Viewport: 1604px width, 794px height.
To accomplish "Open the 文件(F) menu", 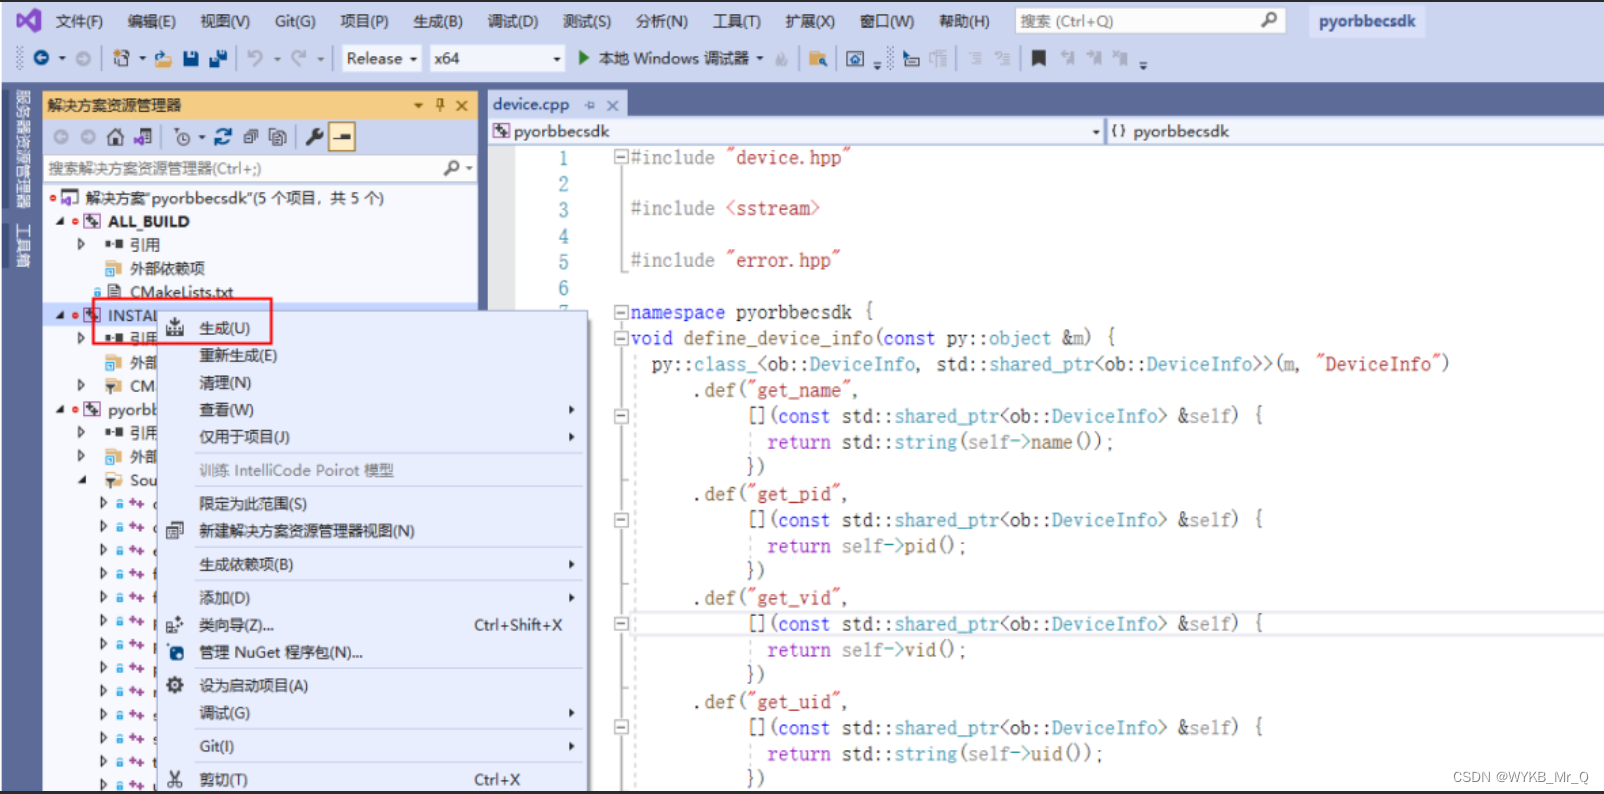I will click(79, 21).
